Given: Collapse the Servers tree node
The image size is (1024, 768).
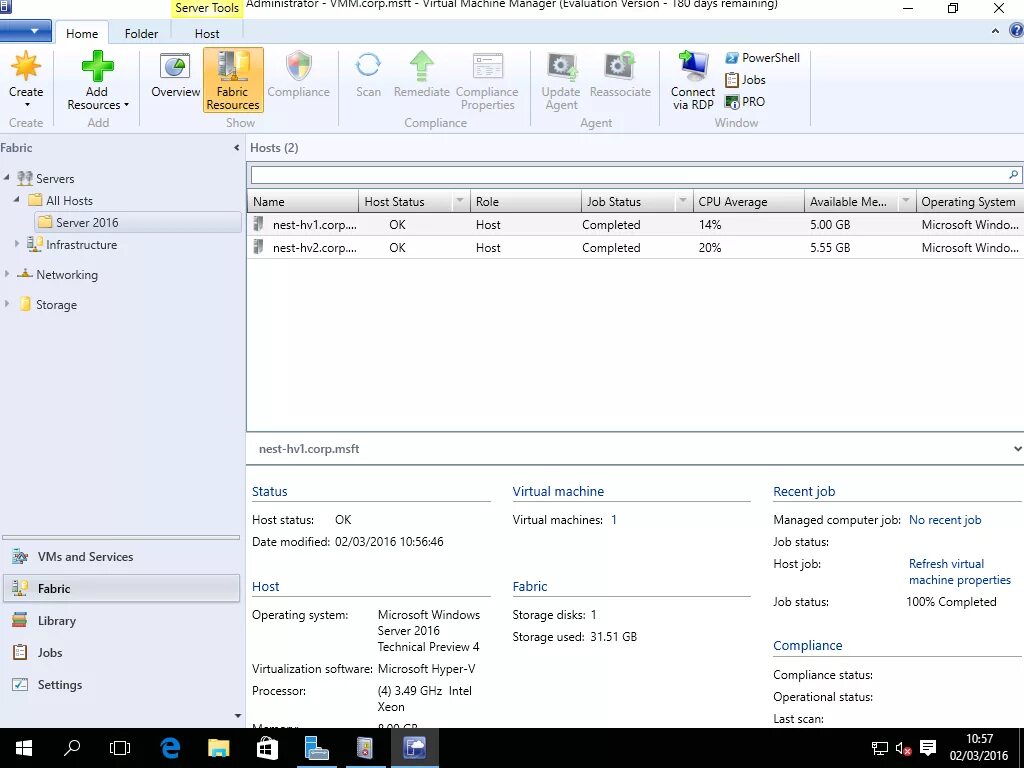Looking at the screenshot, I should (x=7, y=178).
